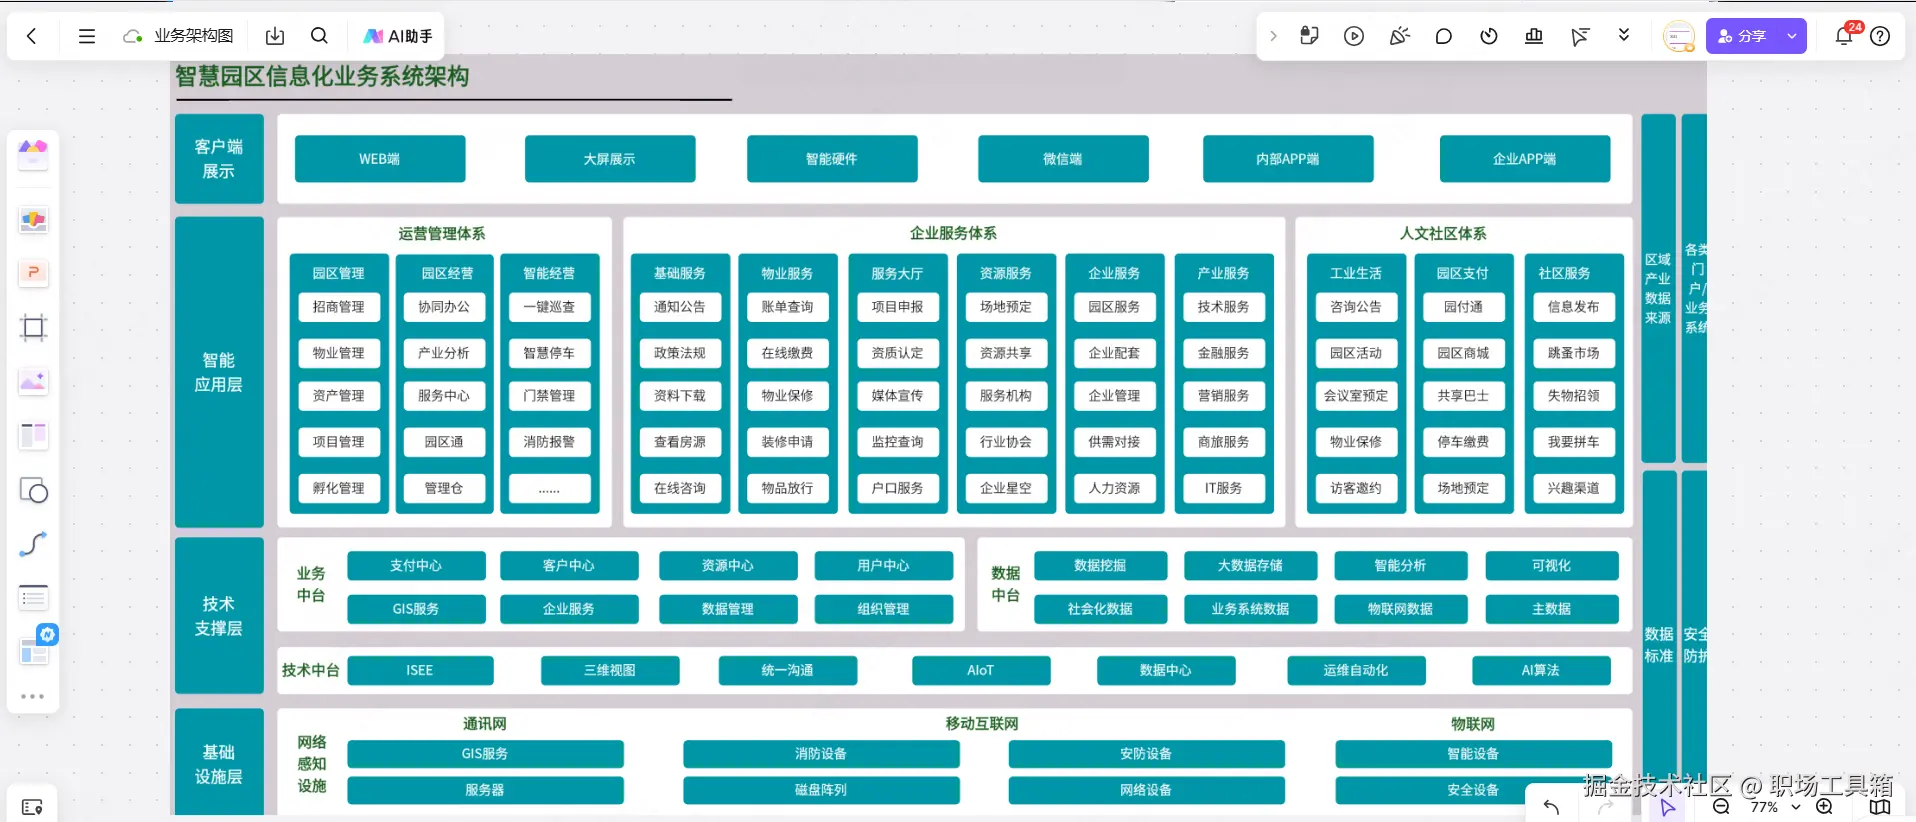The width and height of the screenshot is (1916, 822).
Task: Click the 消防设备 box
Action: [x=821, y=754]
